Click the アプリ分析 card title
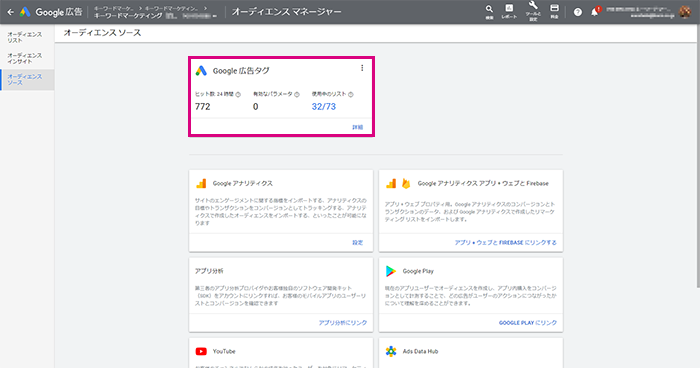This screenshot has height=368, width=700. coord(209,271)
